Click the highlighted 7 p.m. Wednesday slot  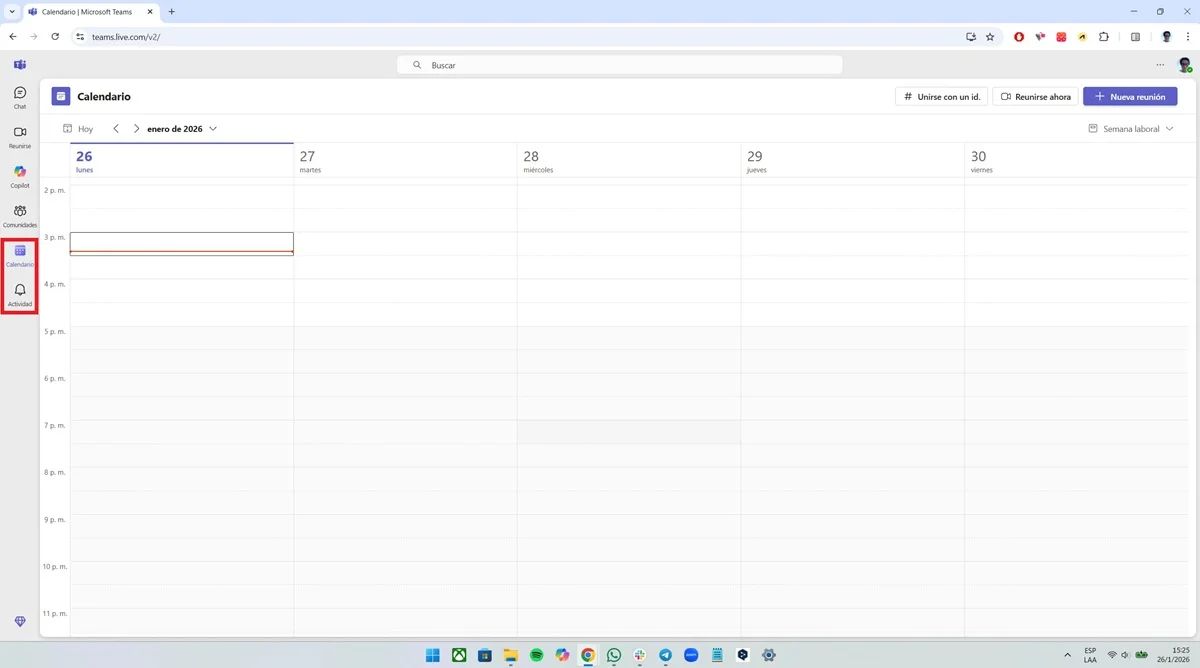coord(629,432)
